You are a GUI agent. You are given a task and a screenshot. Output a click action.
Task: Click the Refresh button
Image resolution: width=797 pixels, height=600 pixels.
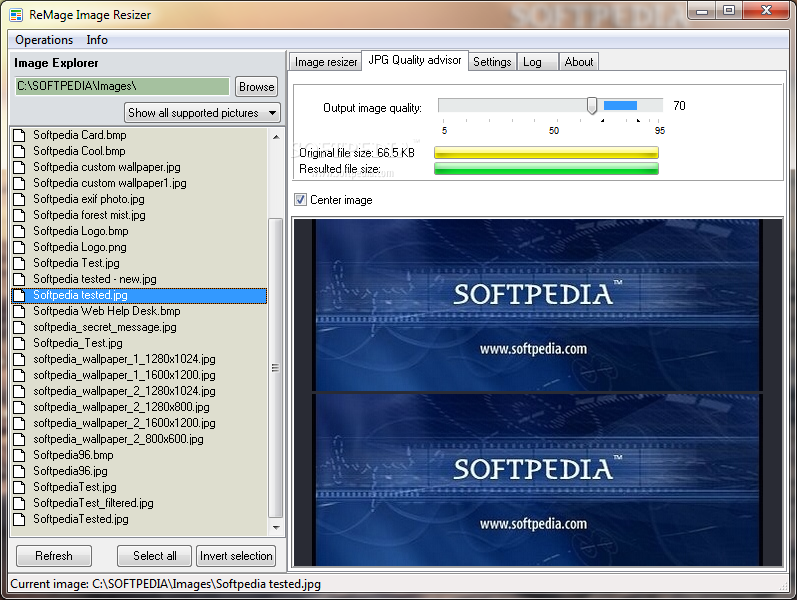54,556
